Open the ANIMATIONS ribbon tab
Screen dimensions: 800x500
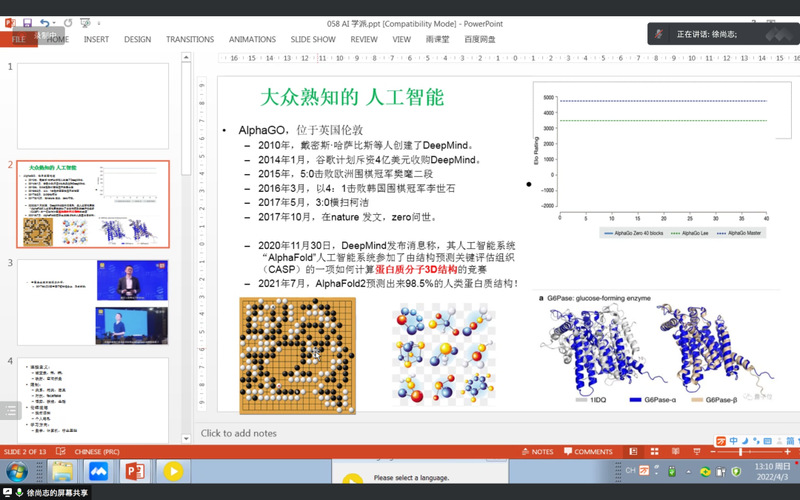(252, 40)
